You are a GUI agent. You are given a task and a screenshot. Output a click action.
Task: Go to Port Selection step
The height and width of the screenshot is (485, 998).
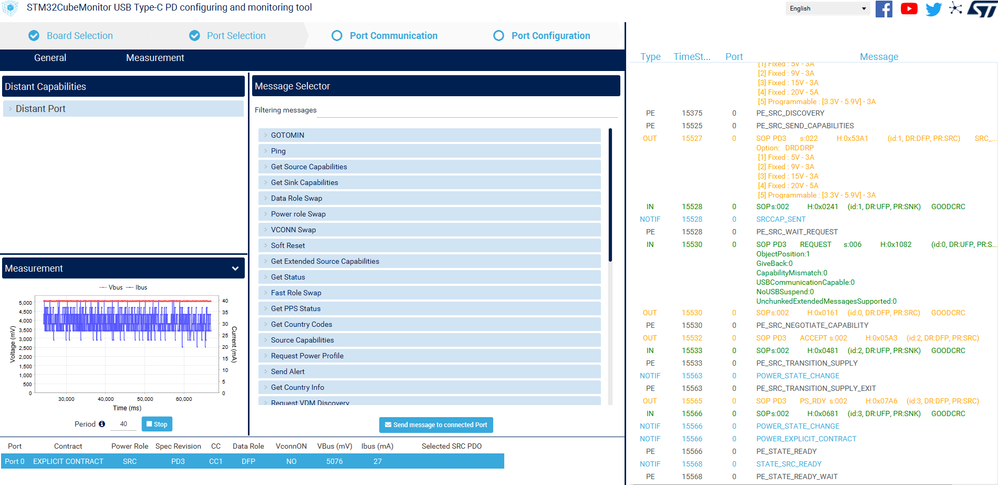228,36
